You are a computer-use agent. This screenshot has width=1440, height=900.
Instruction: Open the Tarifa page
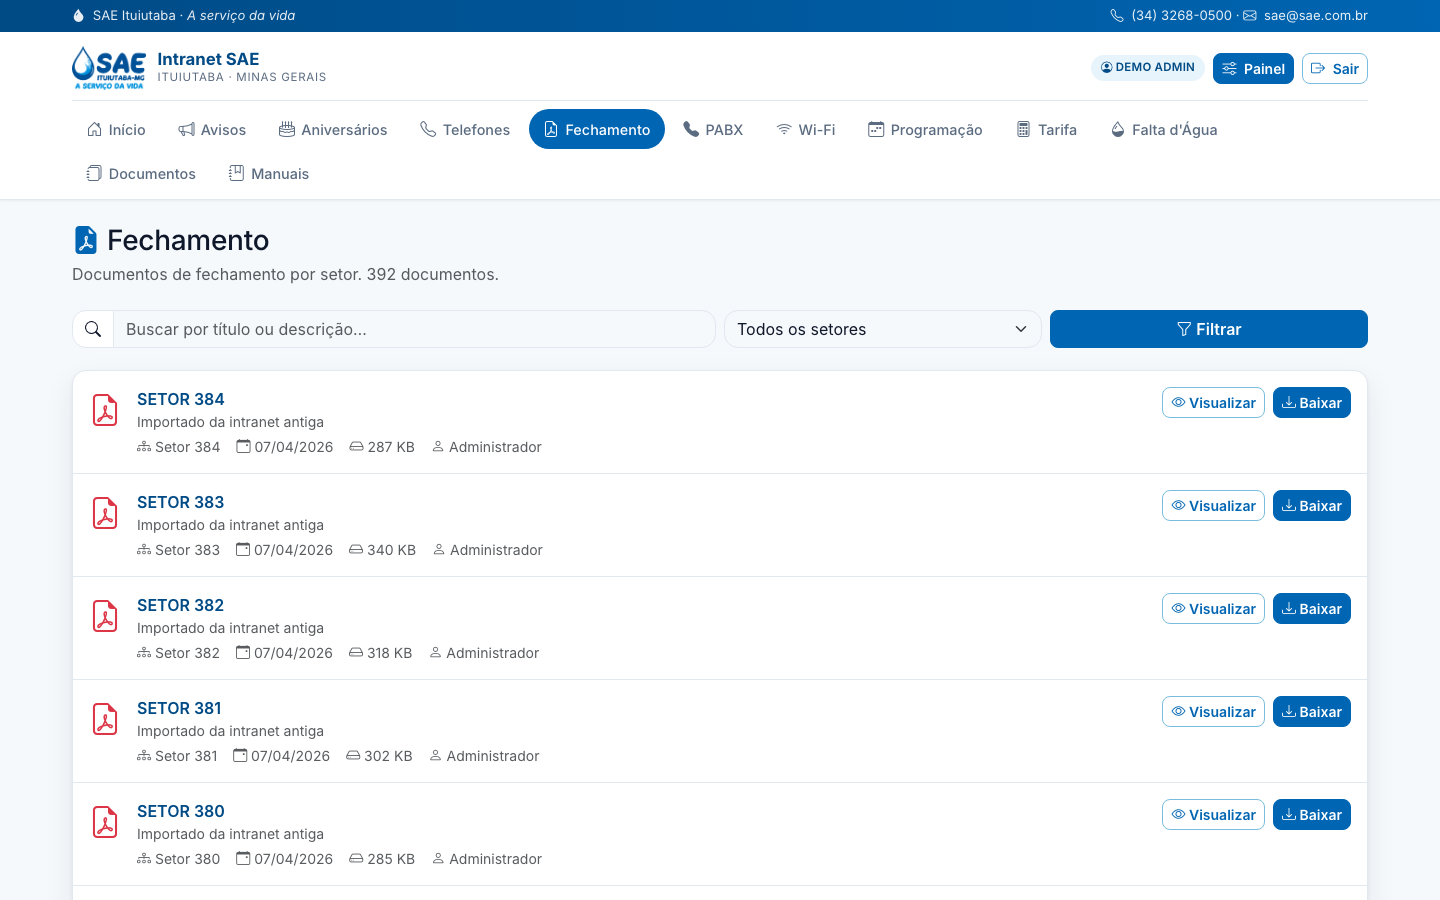[1046, 129]
